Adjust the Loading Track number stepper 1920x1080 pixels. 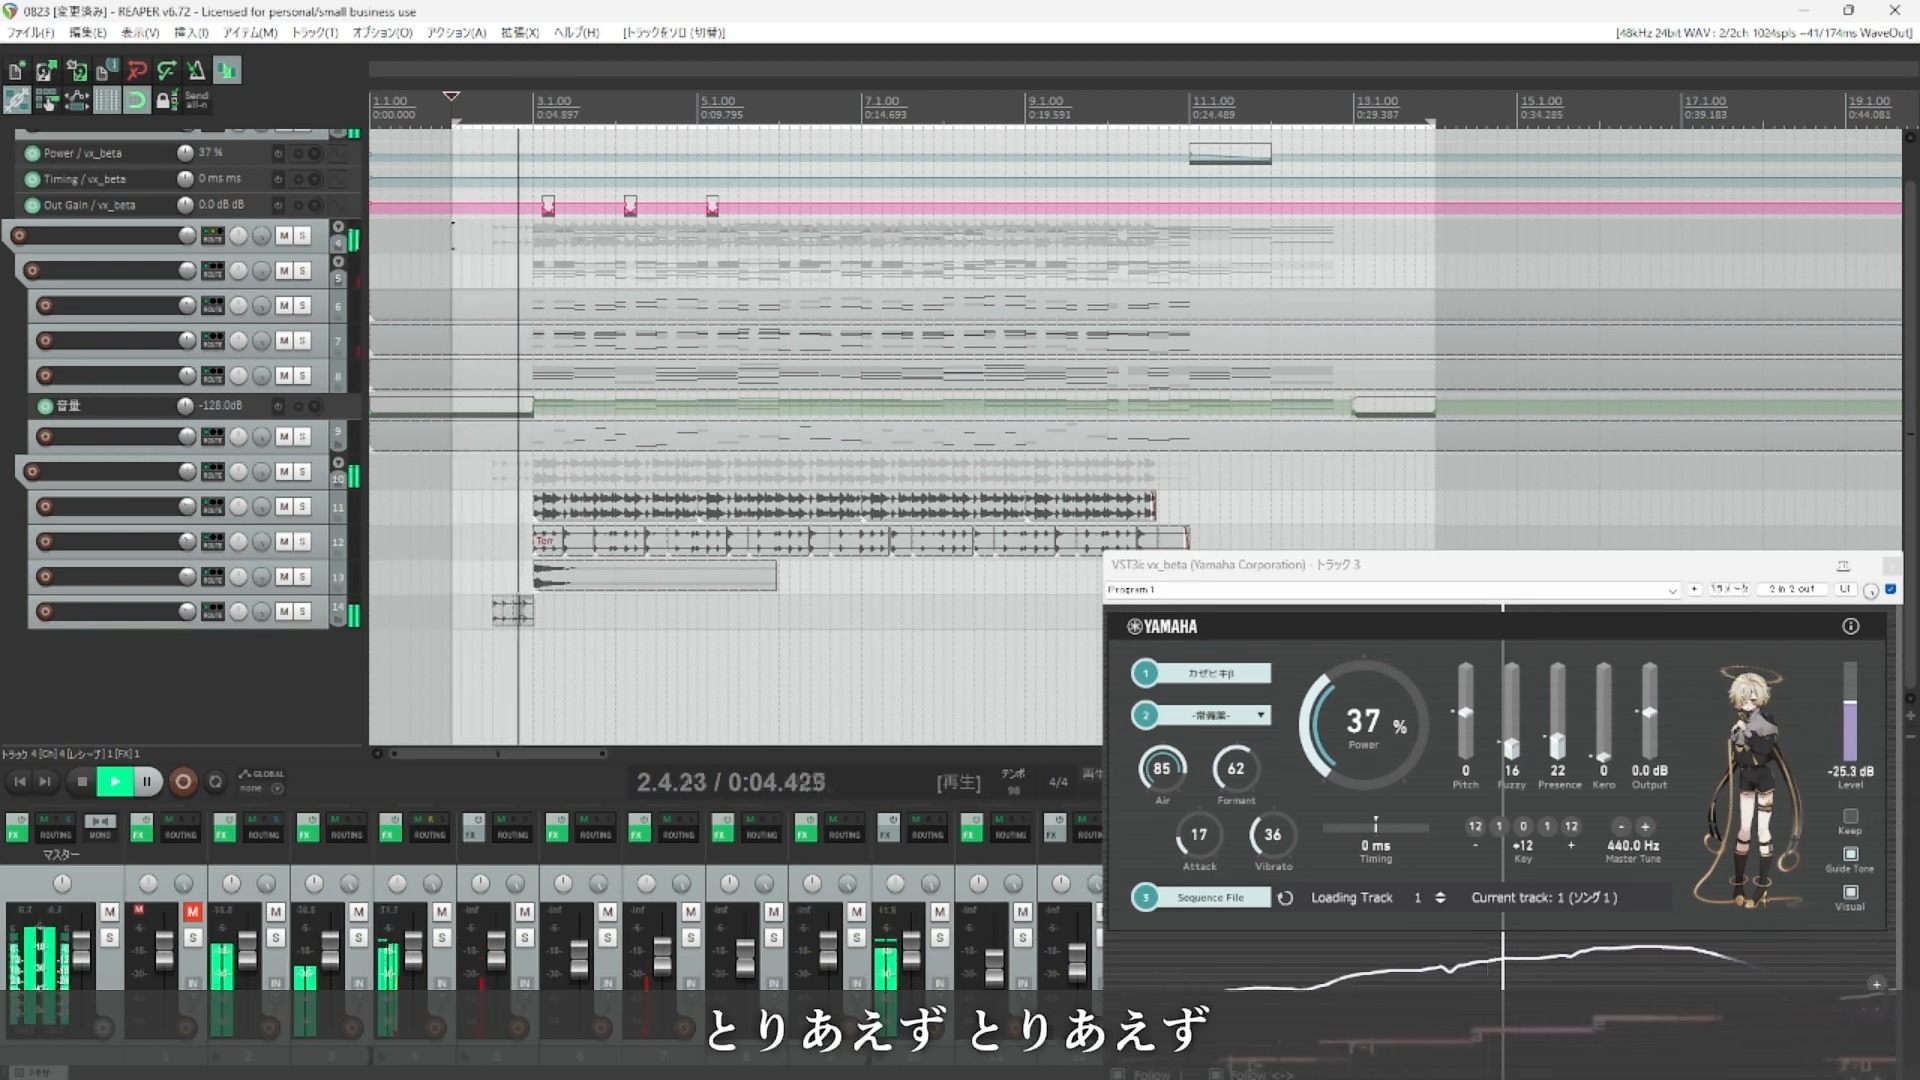pos(1440,898)
